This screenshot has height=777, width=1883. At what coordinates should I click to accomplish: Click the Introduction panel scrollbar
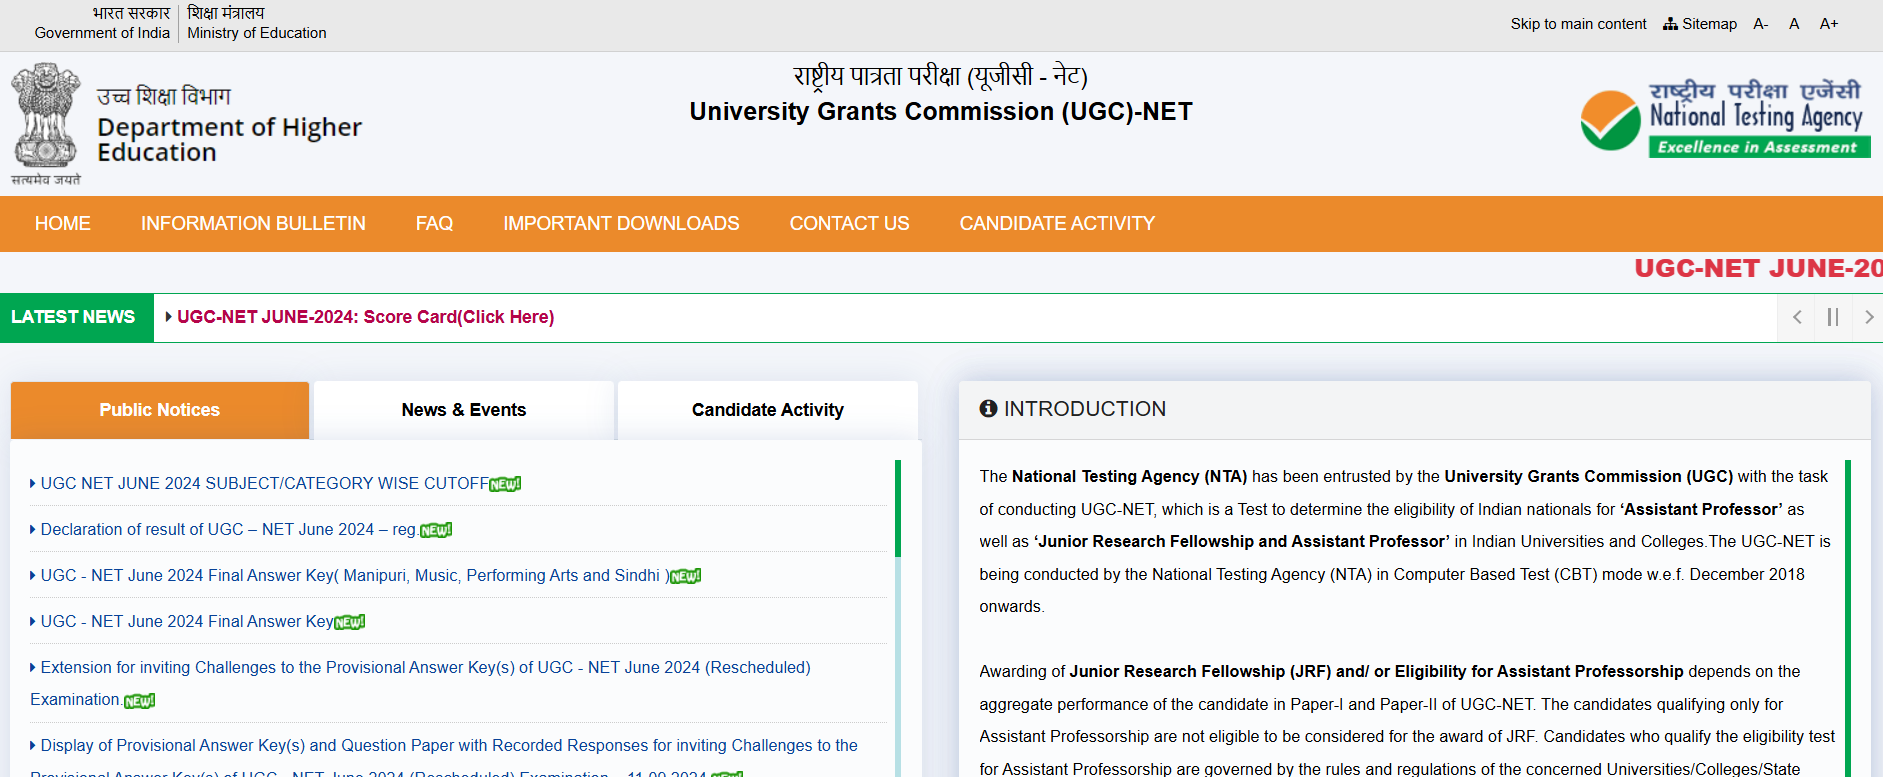tap(1848, 618)
